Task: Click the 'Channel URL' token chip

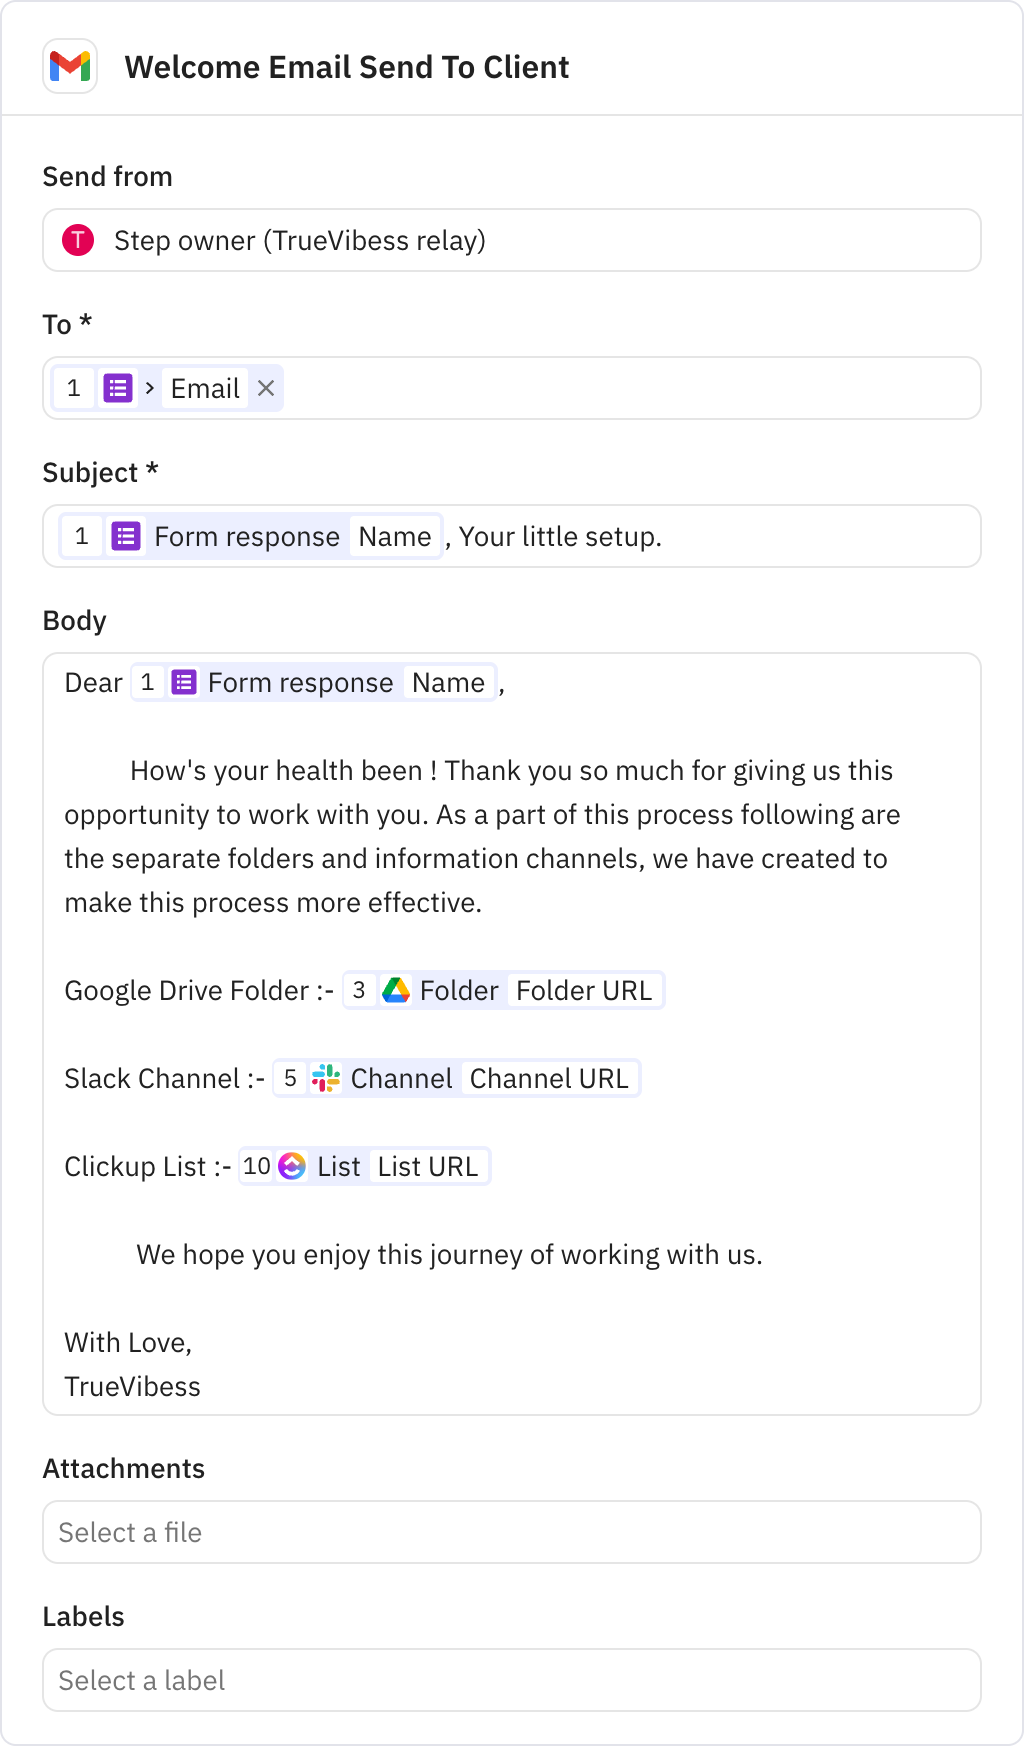Action: click(550, 1078)
